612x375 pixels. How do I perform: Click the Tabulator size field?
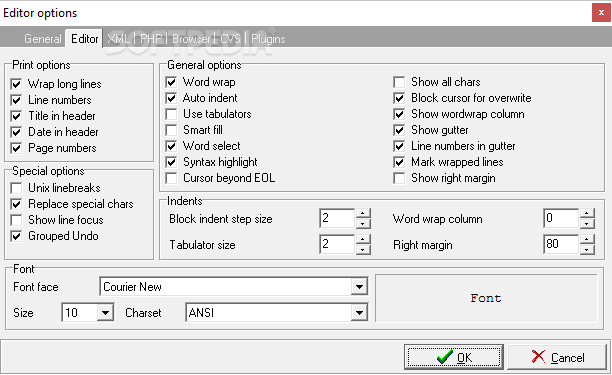pos(337,244)
